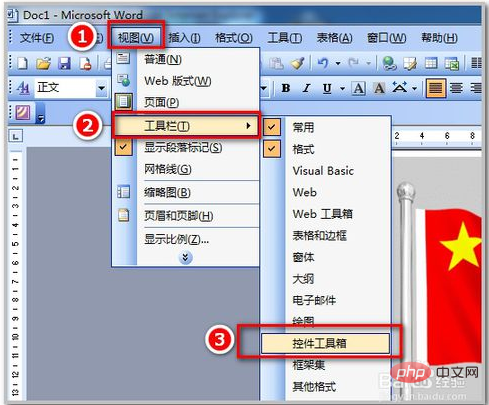Open the 视图(V) menu
Screen dimensions: 489x405
tap(136, 38)
